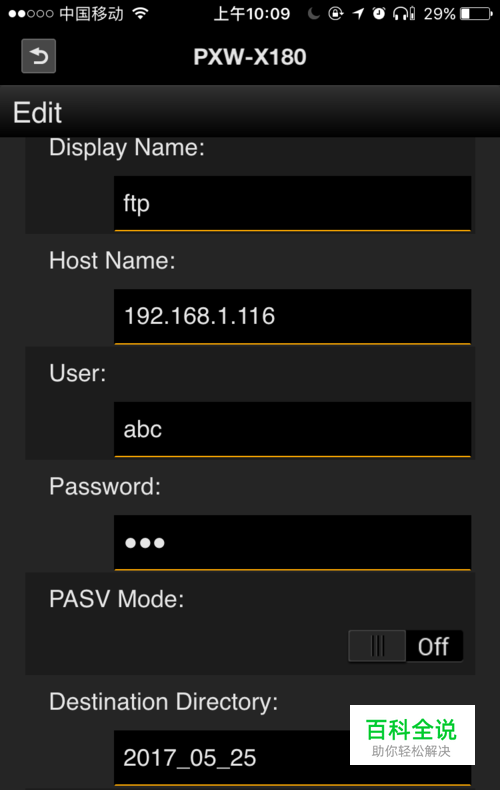Tap the rotation lock status icon
This screenshot has height=790, width=500.
tap(336, 14)
